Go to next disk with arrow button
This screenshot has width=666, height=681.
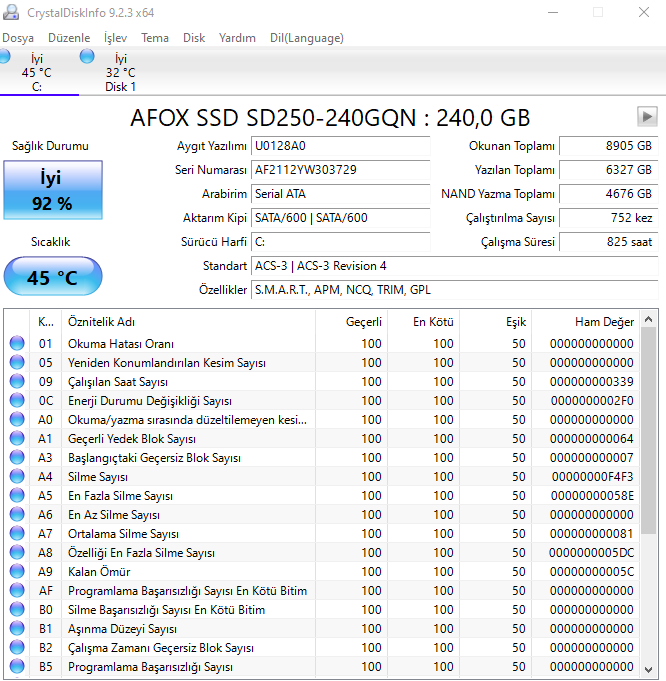tap(647, 116)
